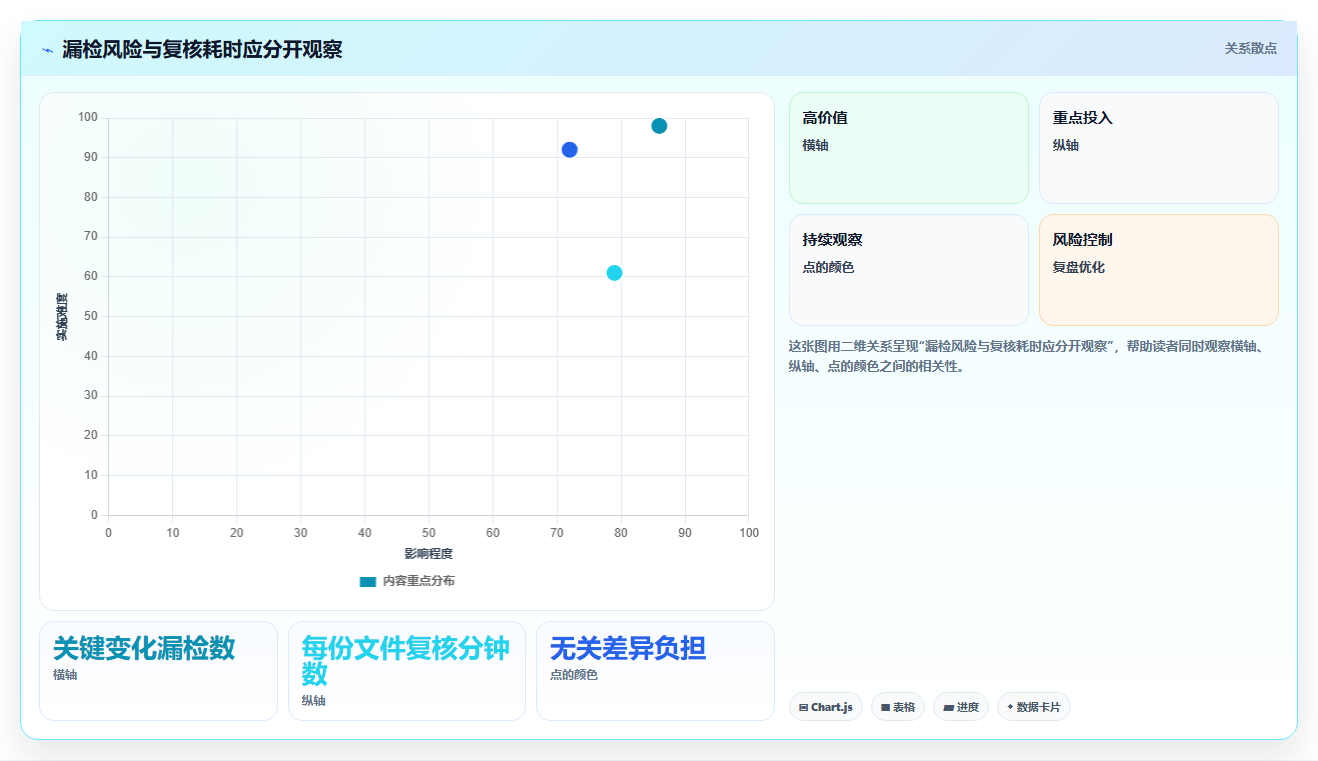Image resolution: width=1318 pixels, height=761 pixels.
Task: Open the 持续观察 card
Action: (x=909, y=270)
